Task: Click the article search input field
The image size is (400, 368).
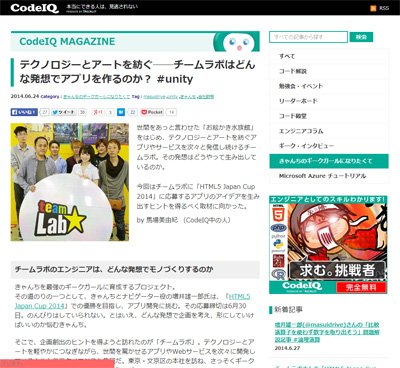Action: pos(308,37)
